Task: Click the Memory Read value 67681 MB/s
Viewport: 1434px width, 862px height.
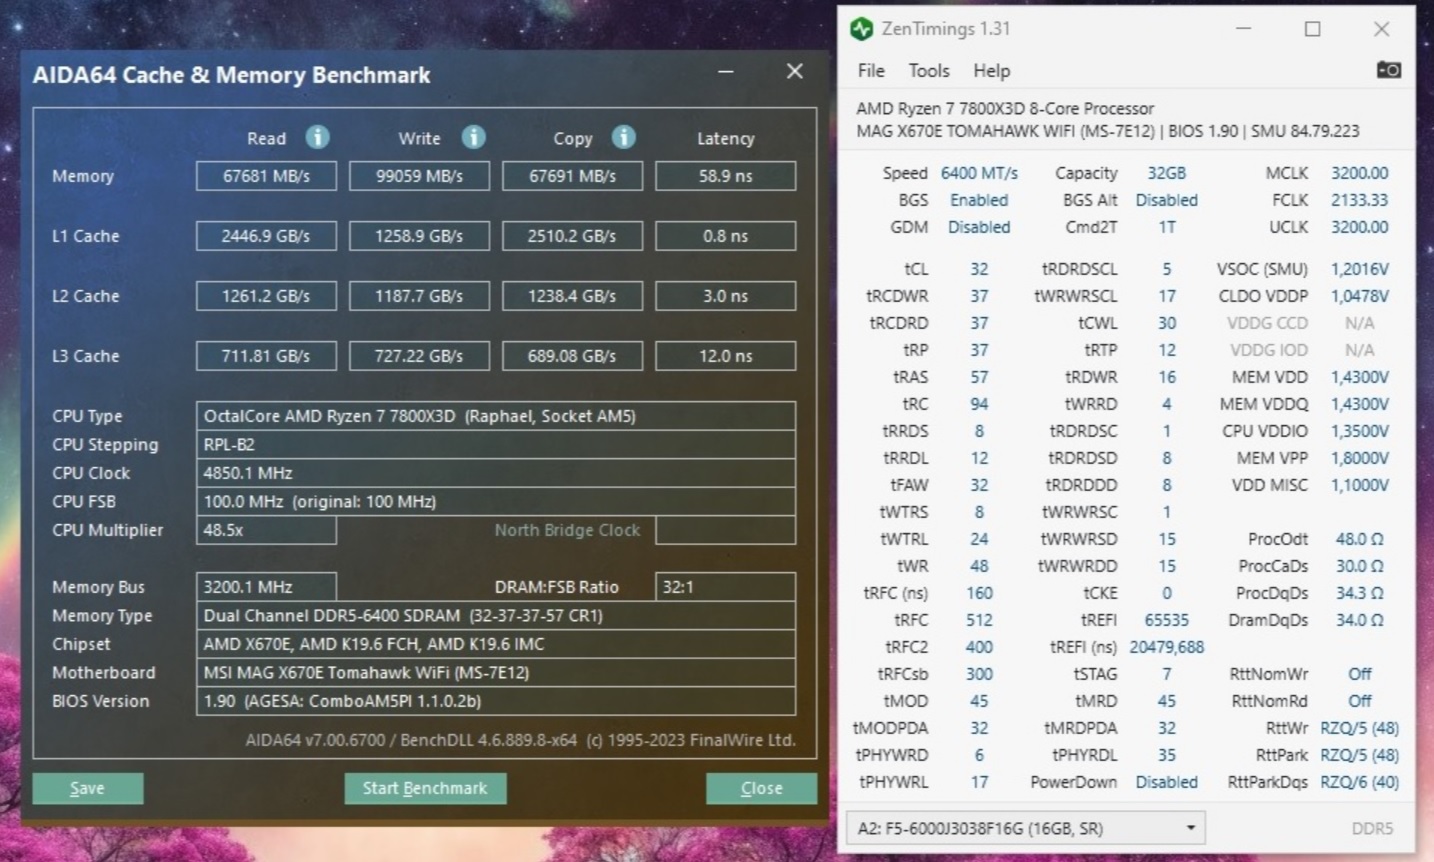Action: tap(266, 176)
